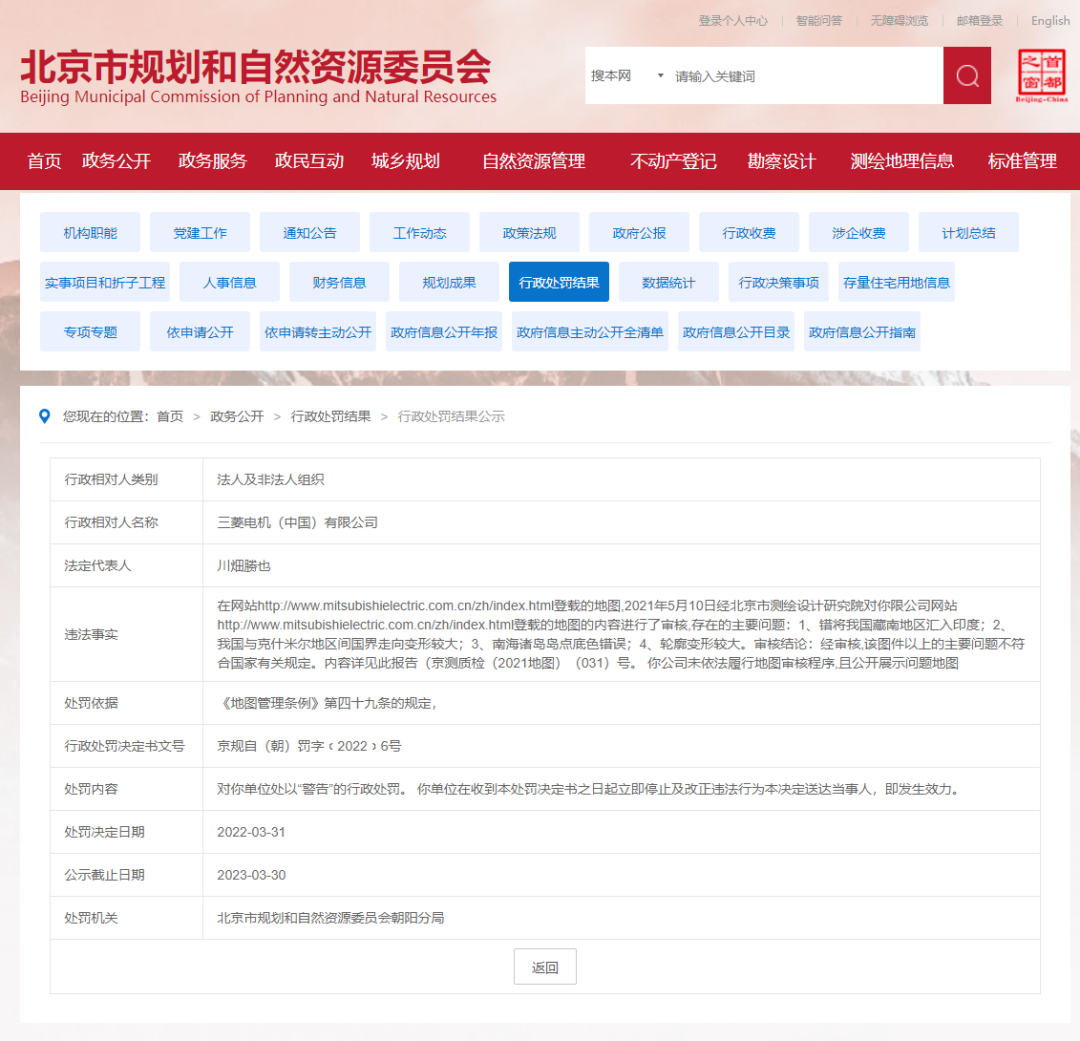Select the 实事项目和折子工程 category tab
This screenshot has width=1080, height=1041.
coord(105,282)
